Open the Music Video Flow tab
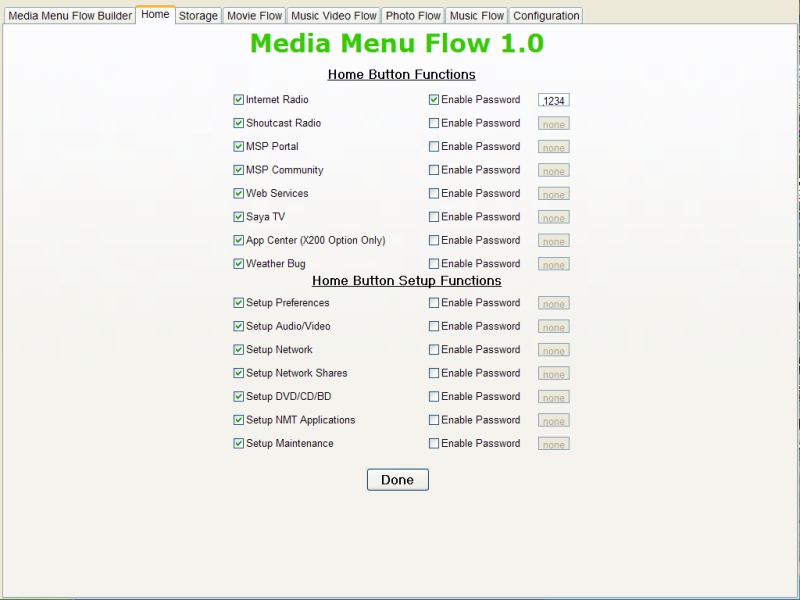 (x=334, y=16)
